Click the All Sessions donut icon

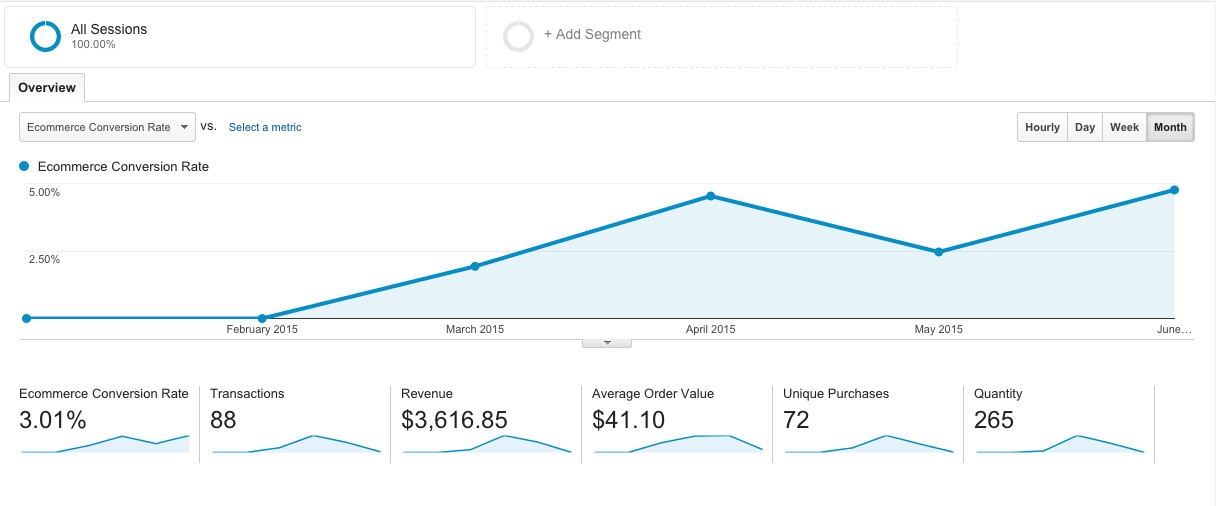pyautogui.click(x=46, y=36)
